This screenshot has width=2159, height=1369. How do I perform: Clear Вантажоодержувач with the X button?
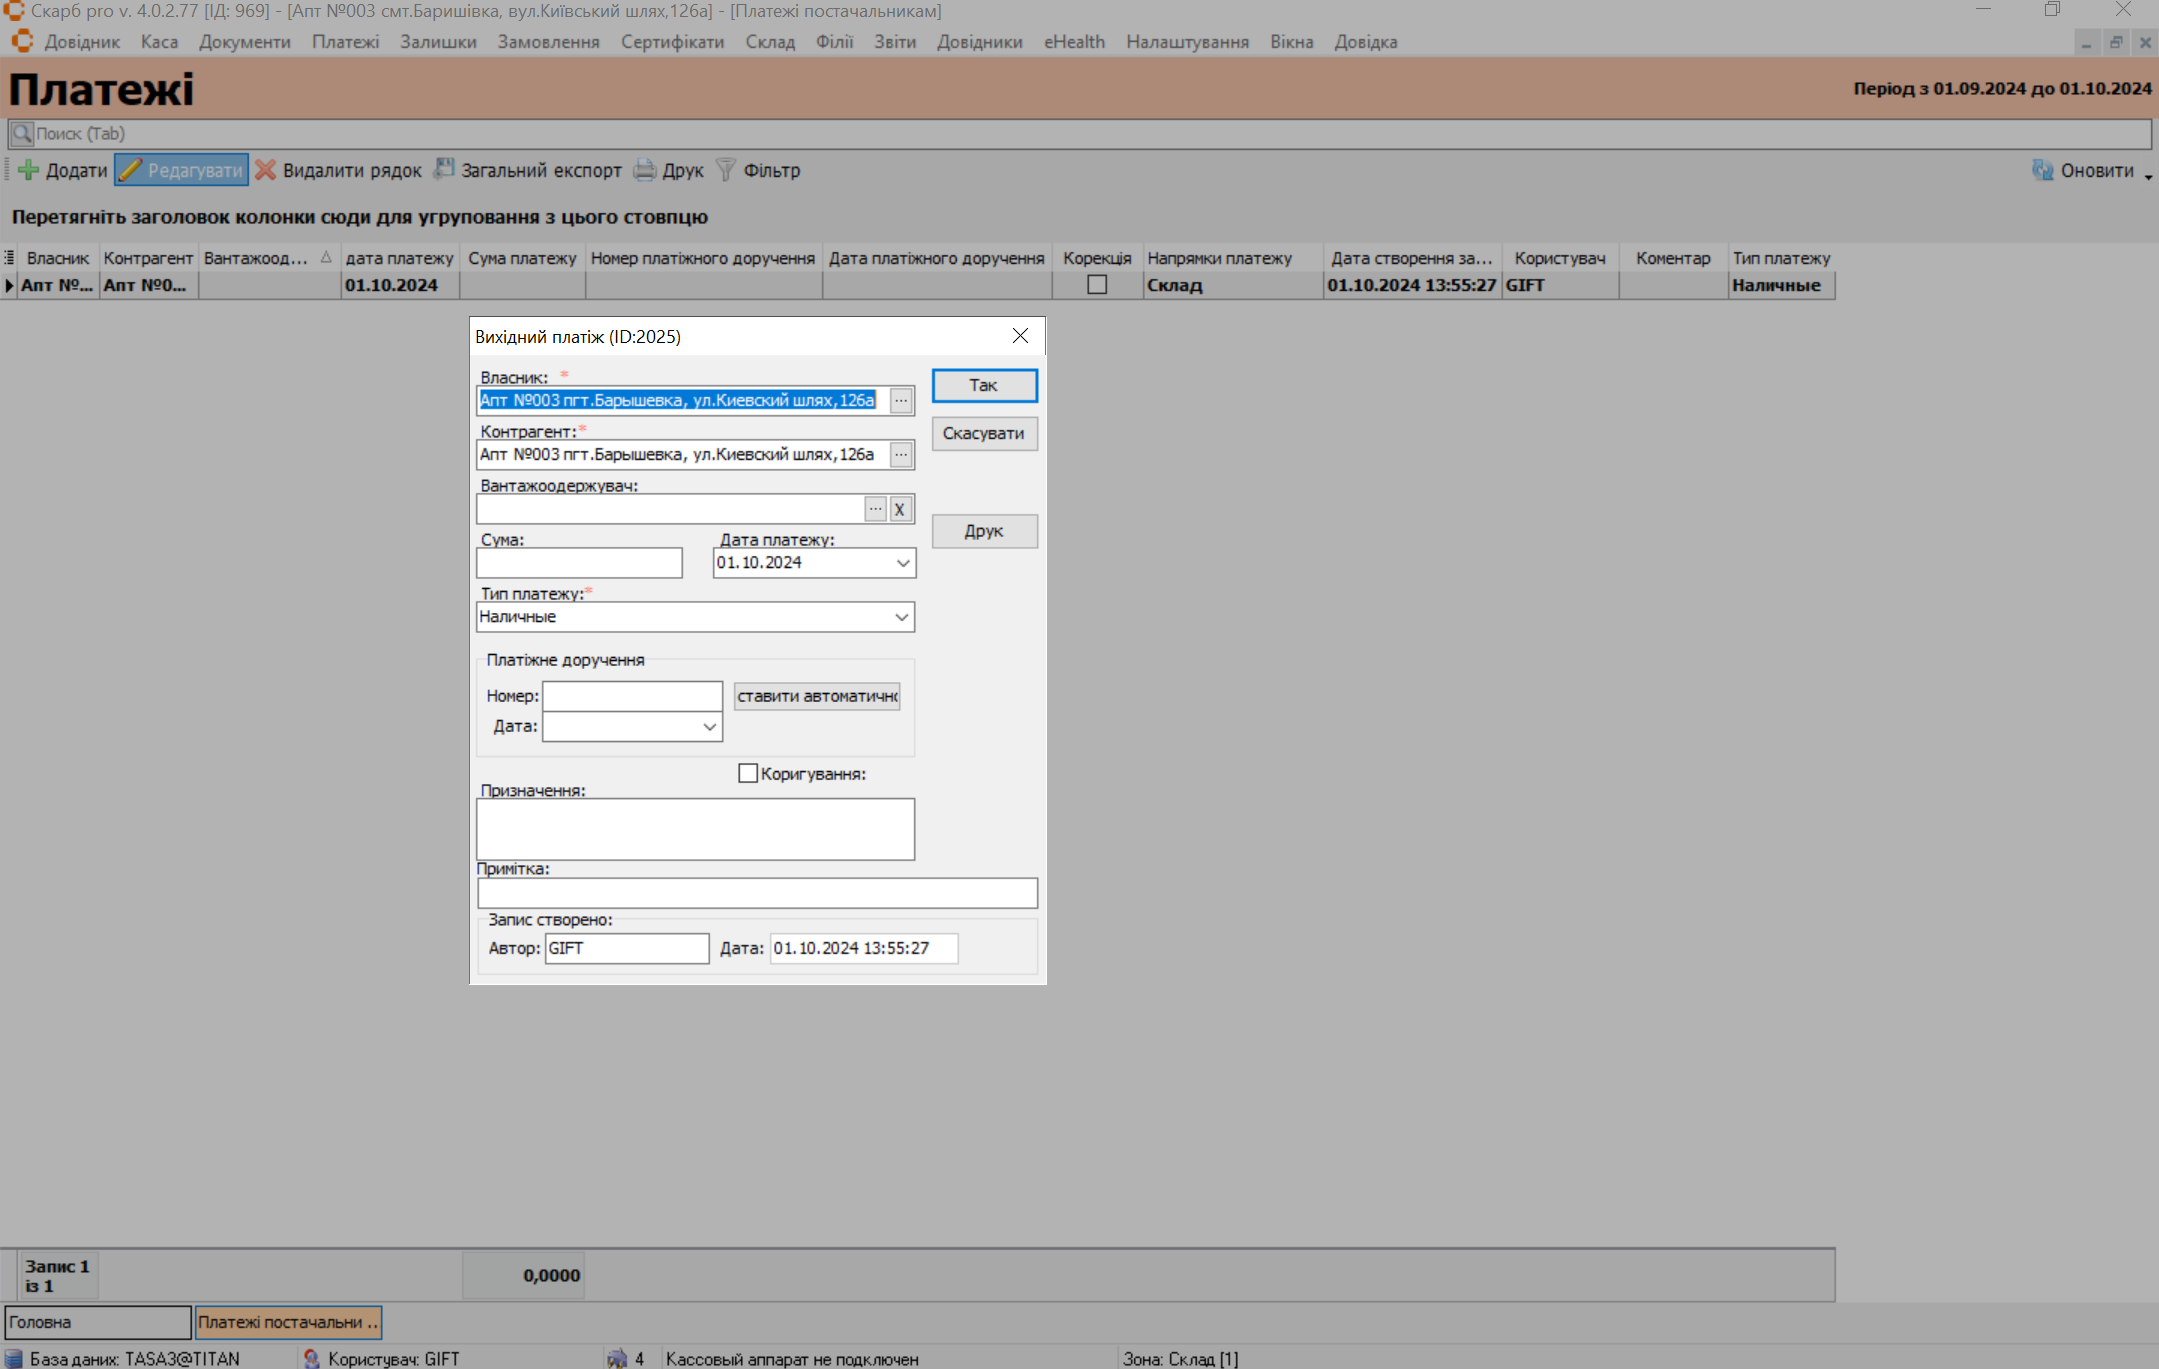[x=900, y=509]
